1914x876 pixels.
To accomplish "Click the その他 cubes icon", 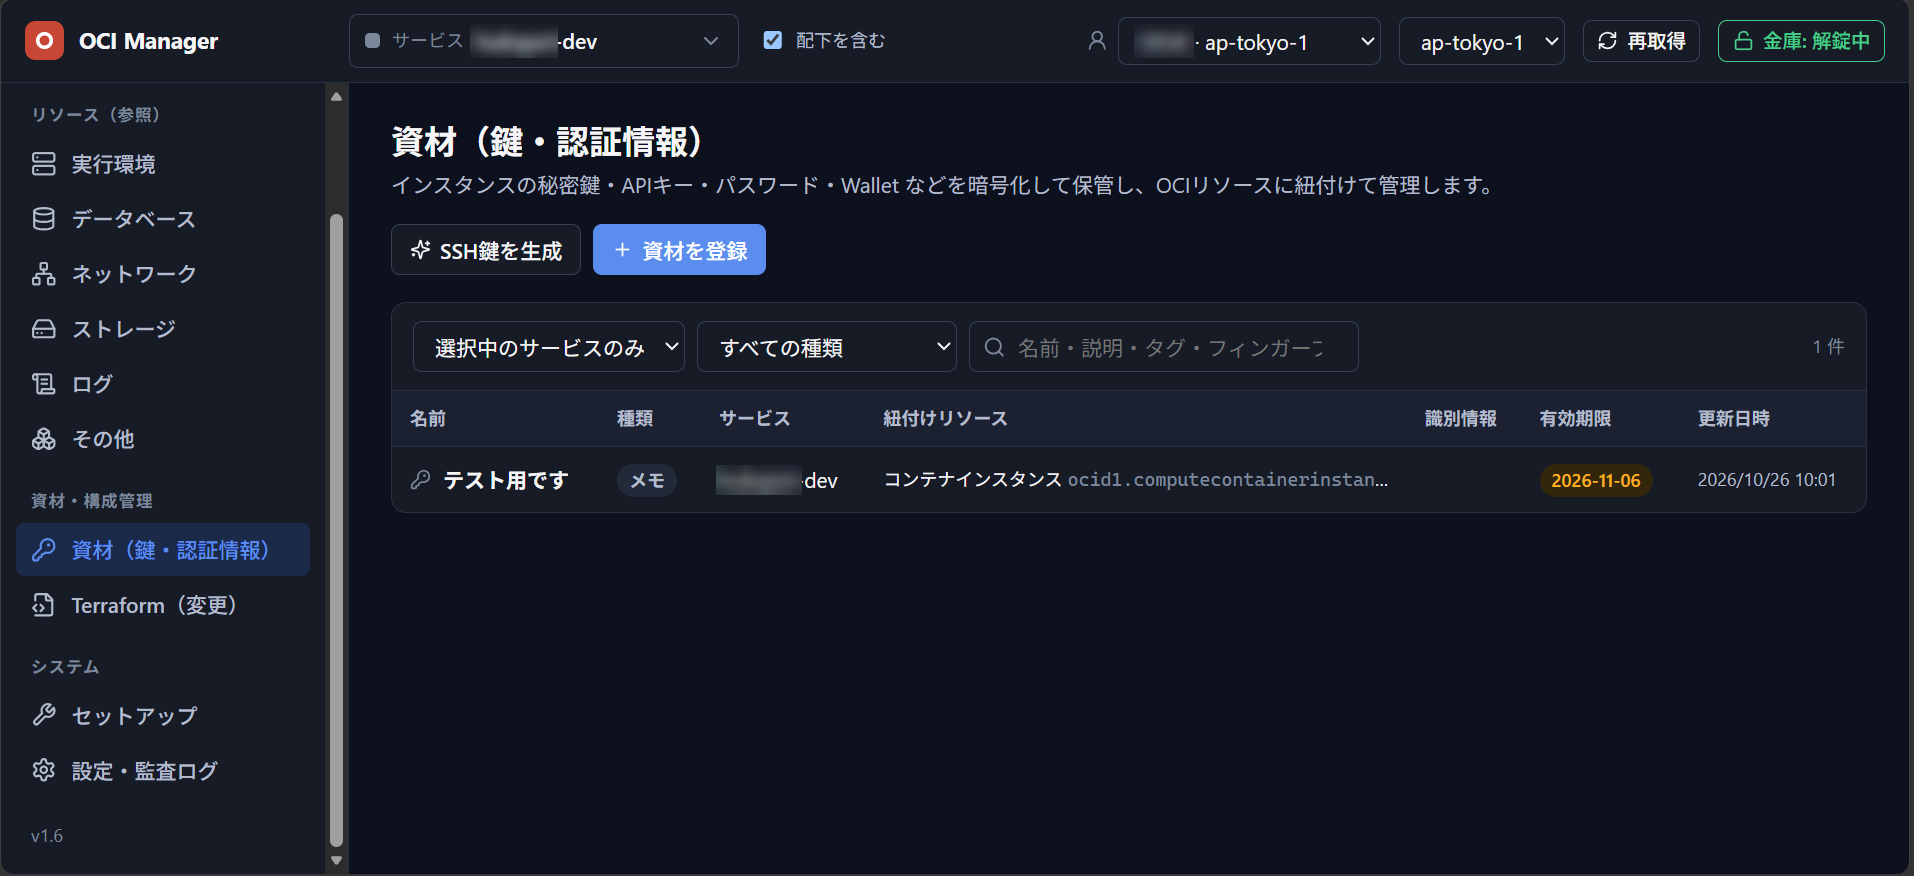I will [44, 439].
